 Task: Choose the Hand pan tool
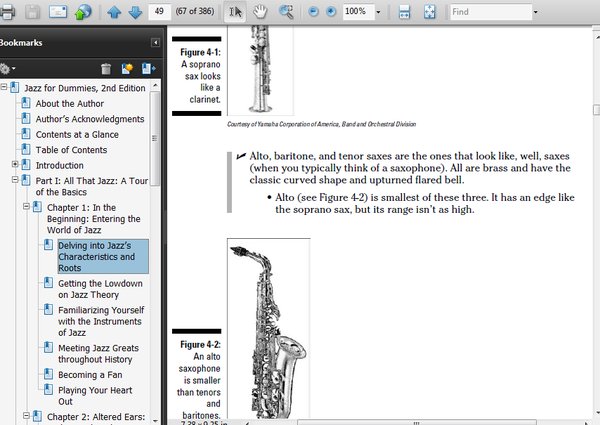point(260,12)
